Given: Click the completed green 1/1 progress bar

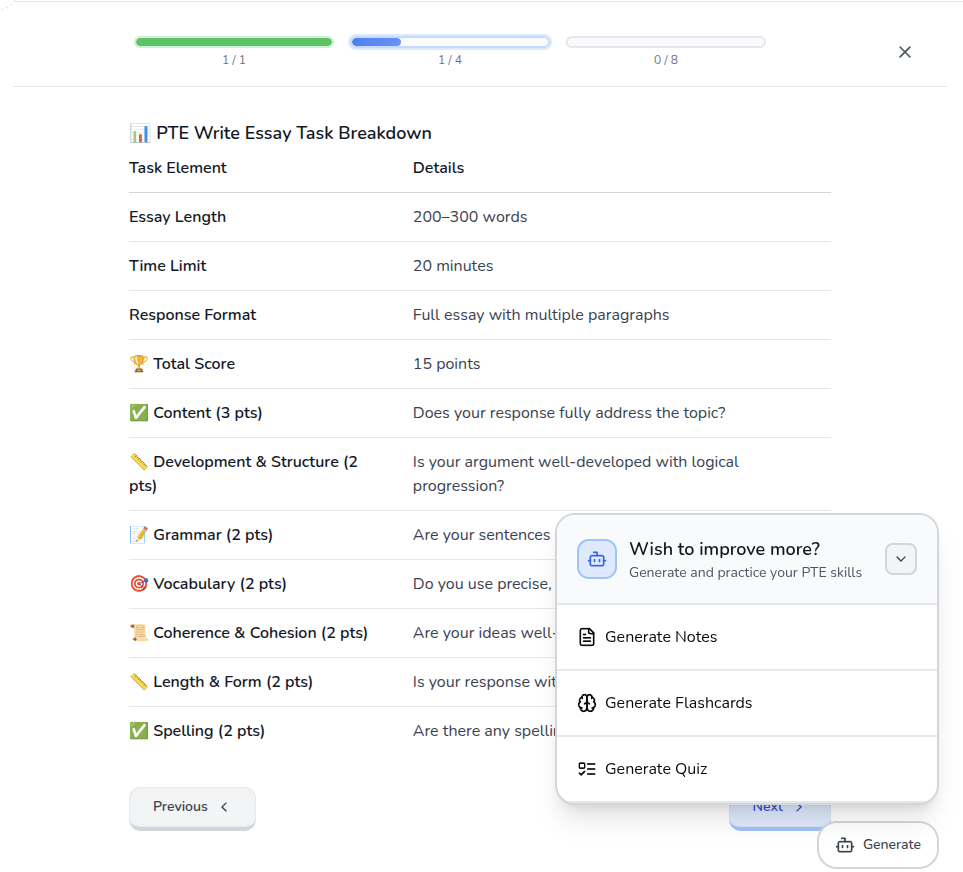Looking at the screenshot, I should pos(234,42).
